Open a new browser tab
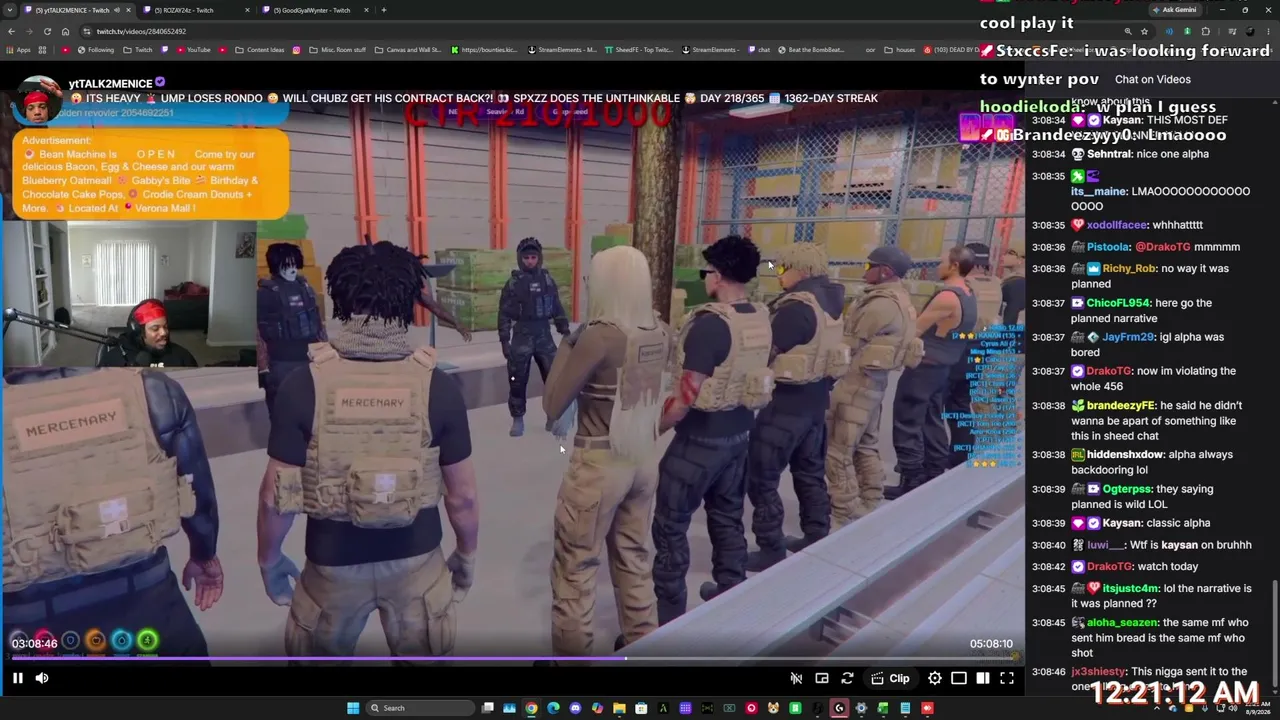 [x=384, y=10]
